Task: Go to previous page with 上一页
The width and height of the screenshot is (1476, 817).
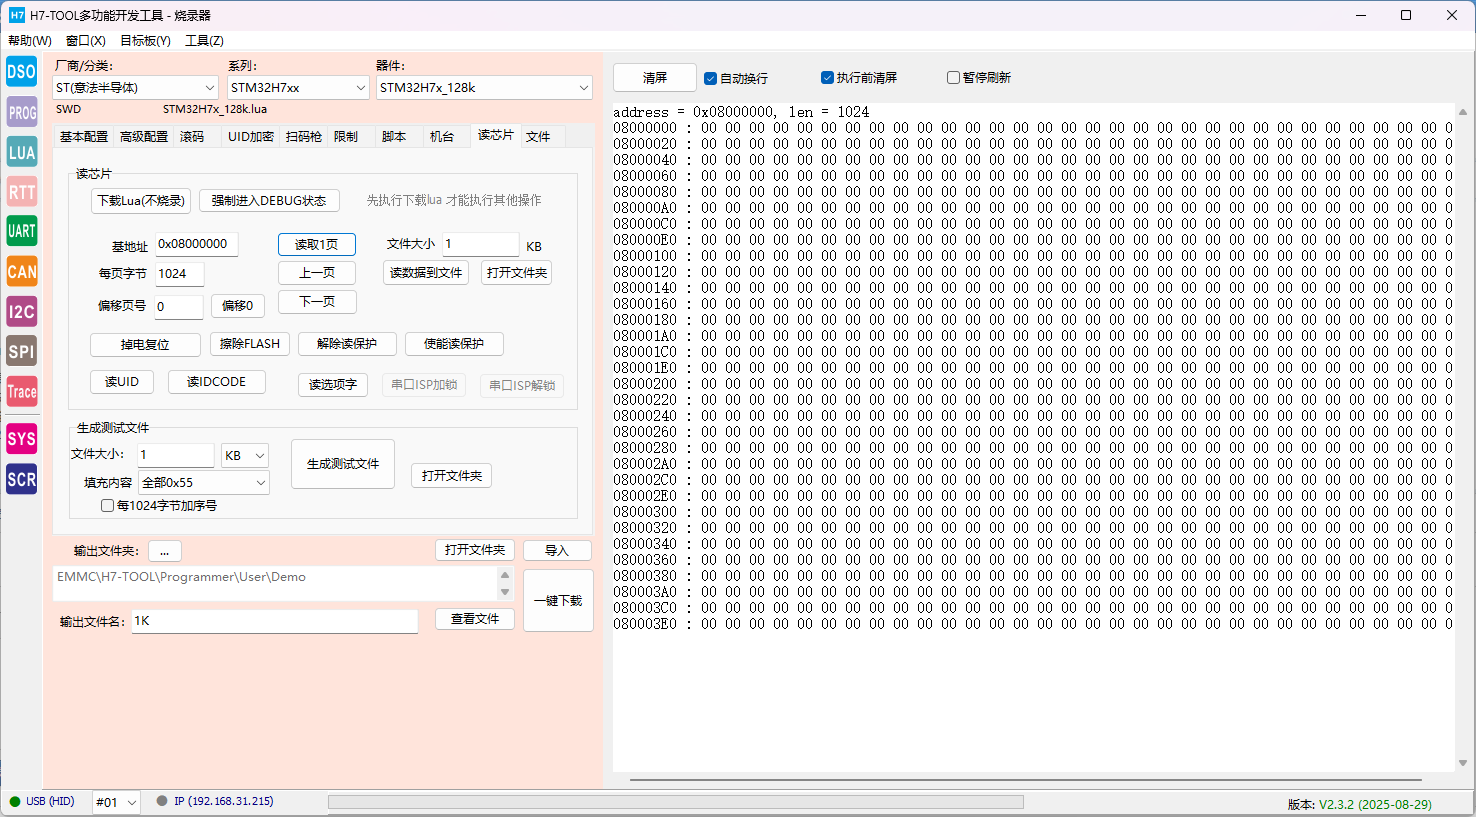Action: tap(317, 273)
